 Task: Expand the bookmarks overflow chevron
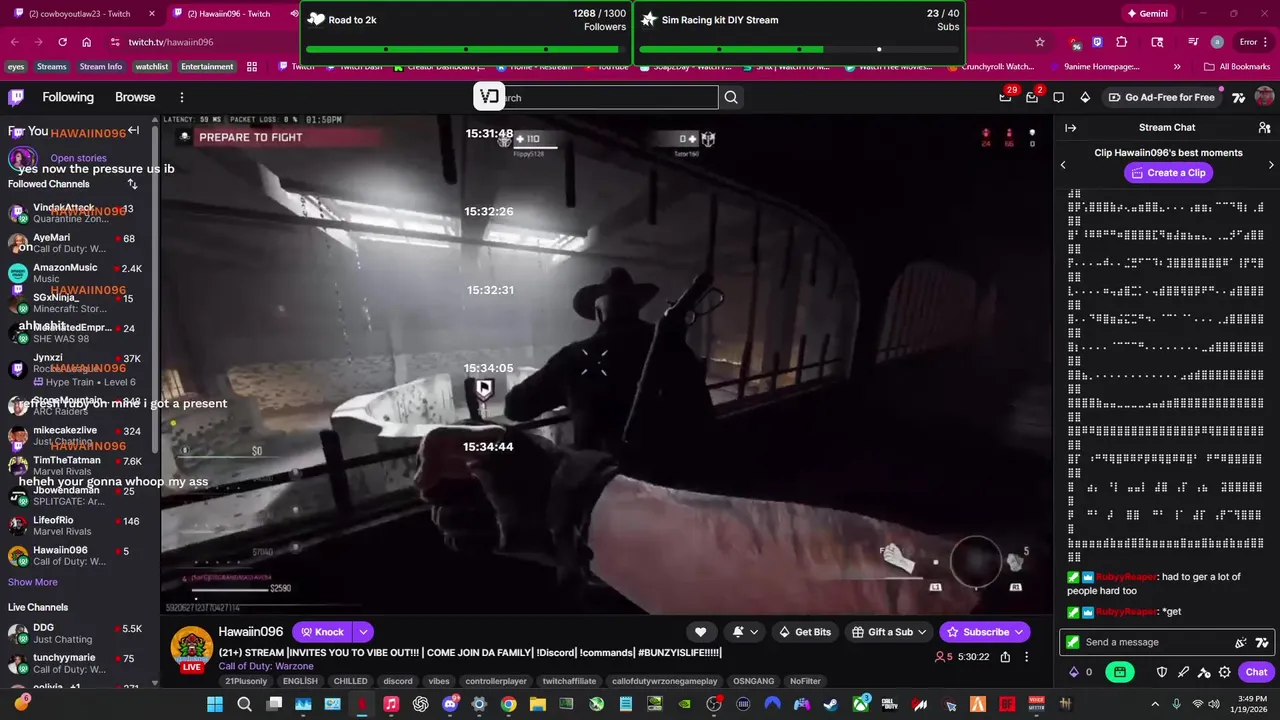point(1177,67)
